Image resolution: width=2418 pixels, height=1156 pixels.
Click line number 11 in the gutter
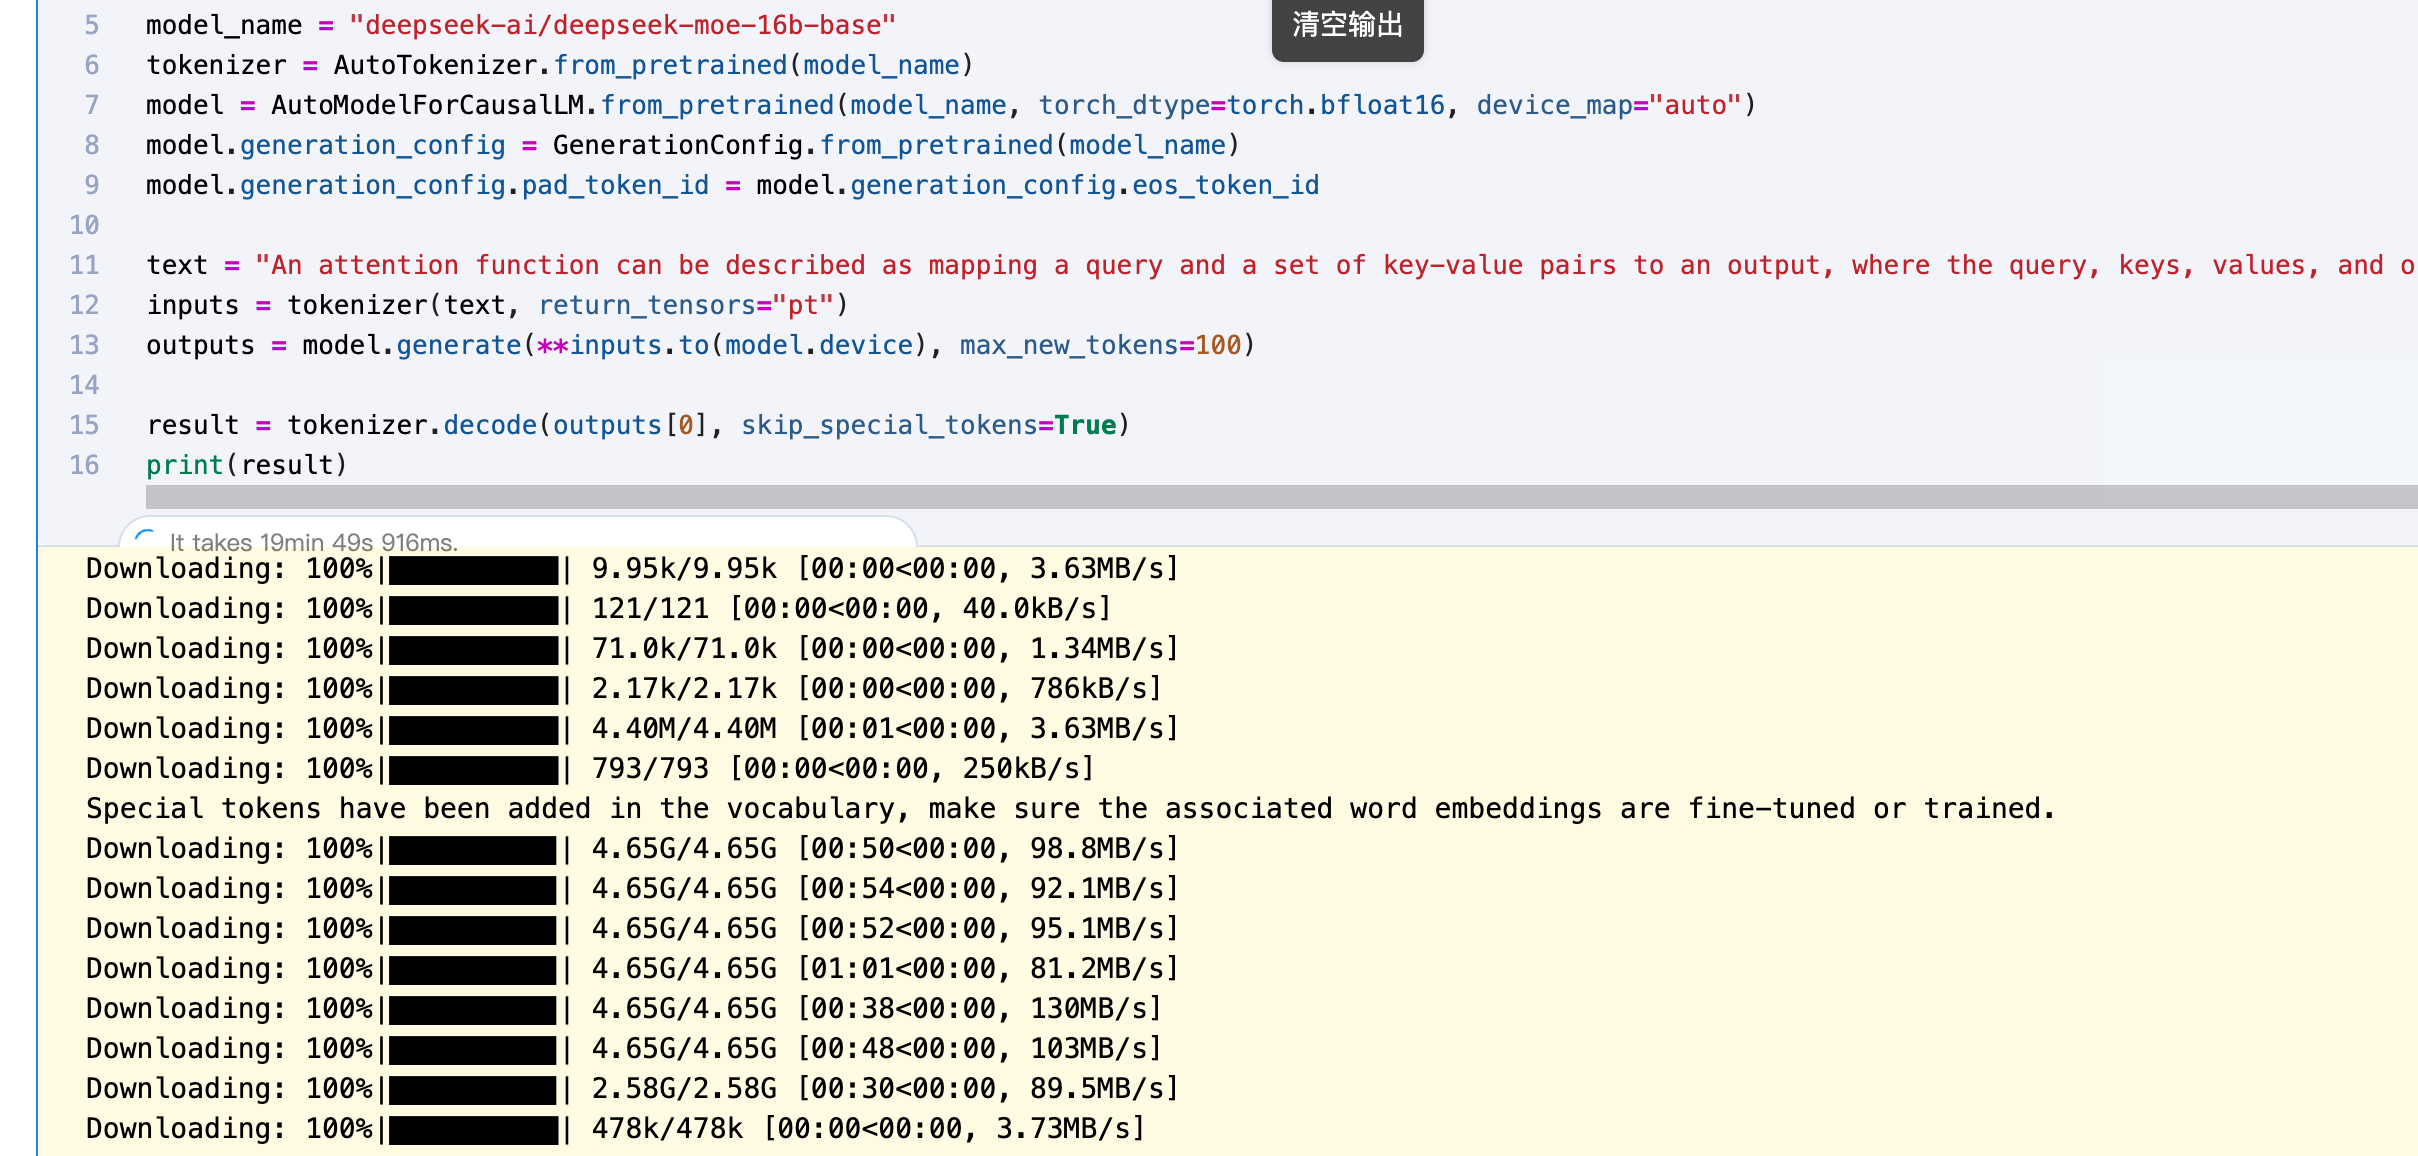(x=84, y=265)
